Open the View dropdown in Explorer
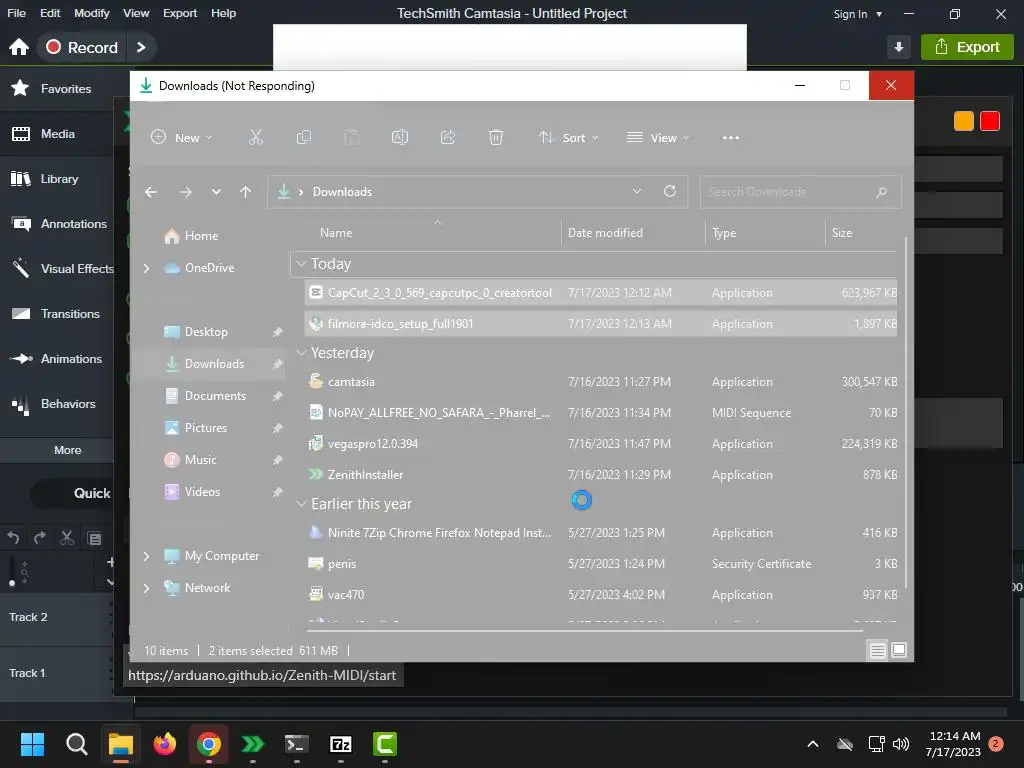The image size is (1024, 768). click(658, 138)
